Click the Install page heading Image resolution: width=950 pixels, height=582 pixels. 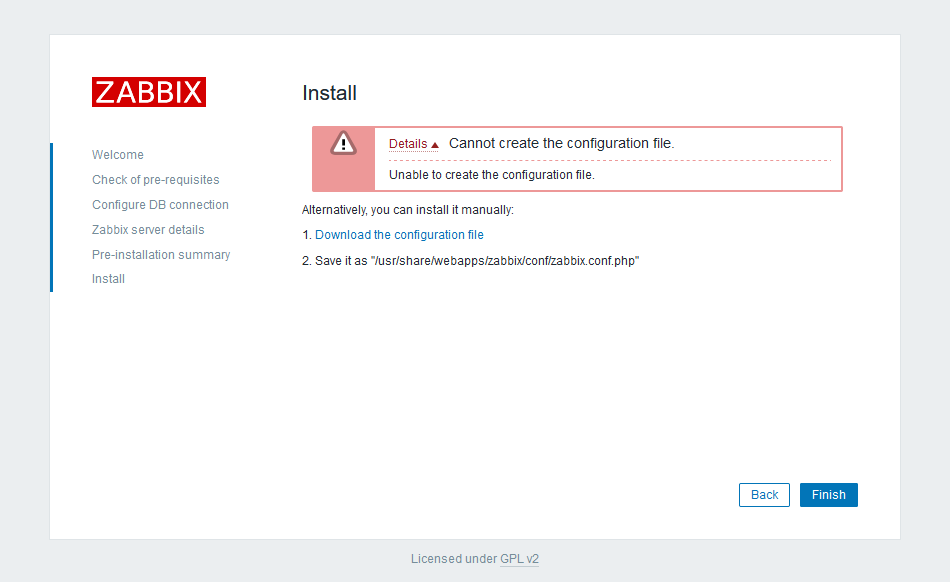click(x=330, y=93)
